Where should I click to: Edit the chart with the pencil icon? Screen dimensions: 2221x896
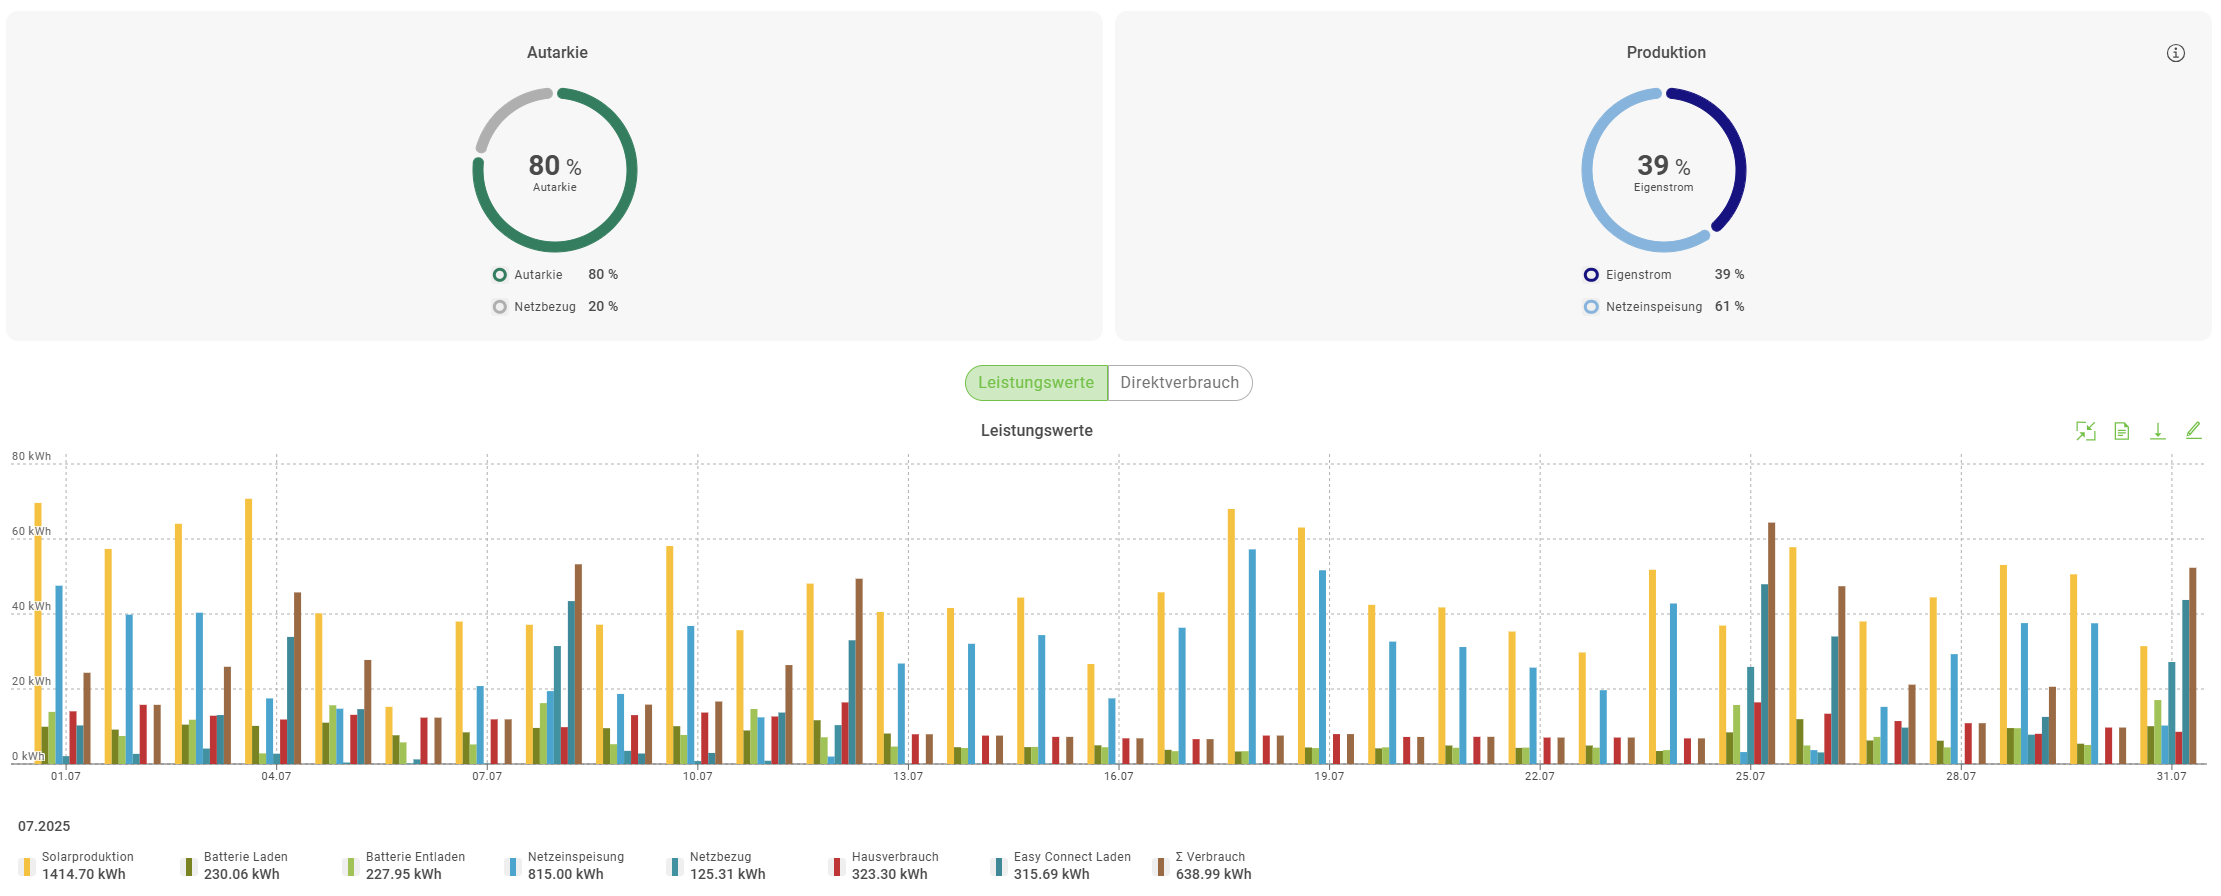(x=2193, y=430)
